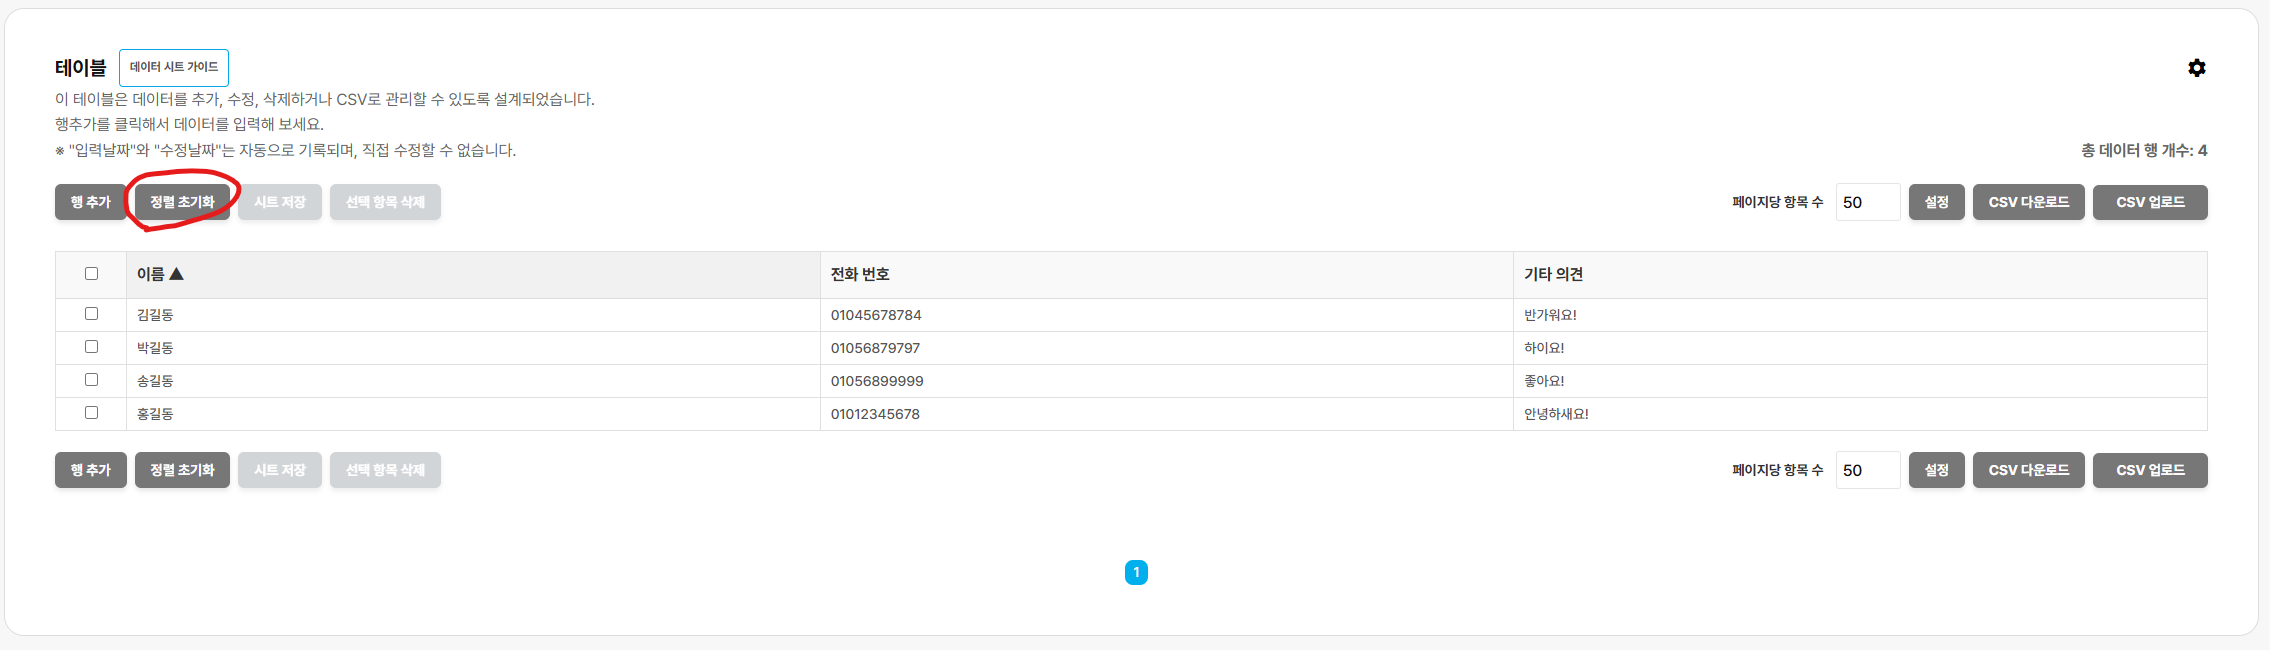Open the 데이터 시트 가이드 button
Screen dimensions: 2271x650
click(174, 67)
